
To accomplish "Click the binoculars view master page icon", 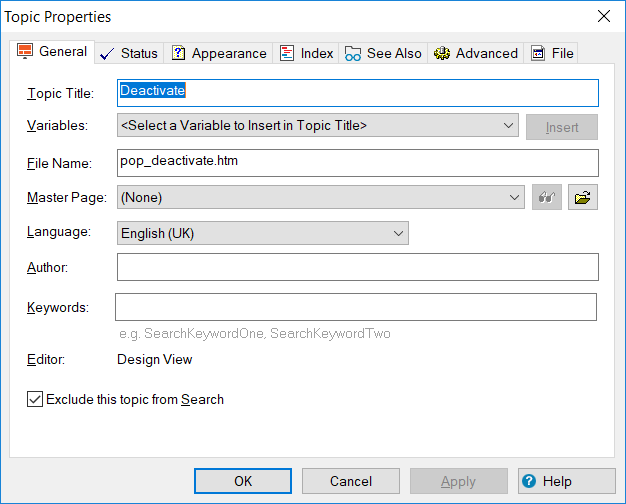I will tap(547, 197).
